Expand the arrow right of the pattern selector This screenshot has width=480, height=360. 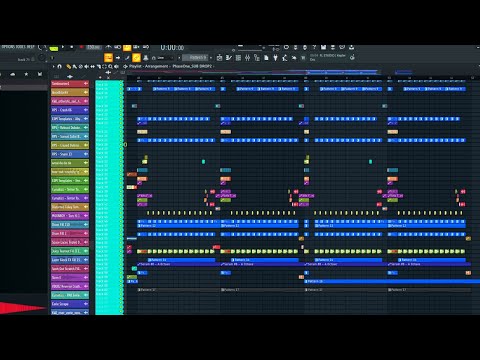211,58
